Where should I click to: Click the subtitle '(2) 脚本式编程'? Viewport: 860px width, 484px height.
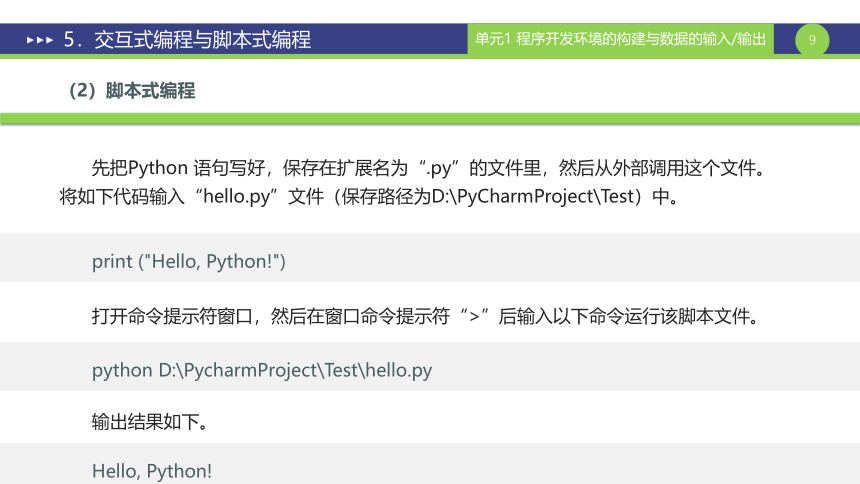point(132,91)
